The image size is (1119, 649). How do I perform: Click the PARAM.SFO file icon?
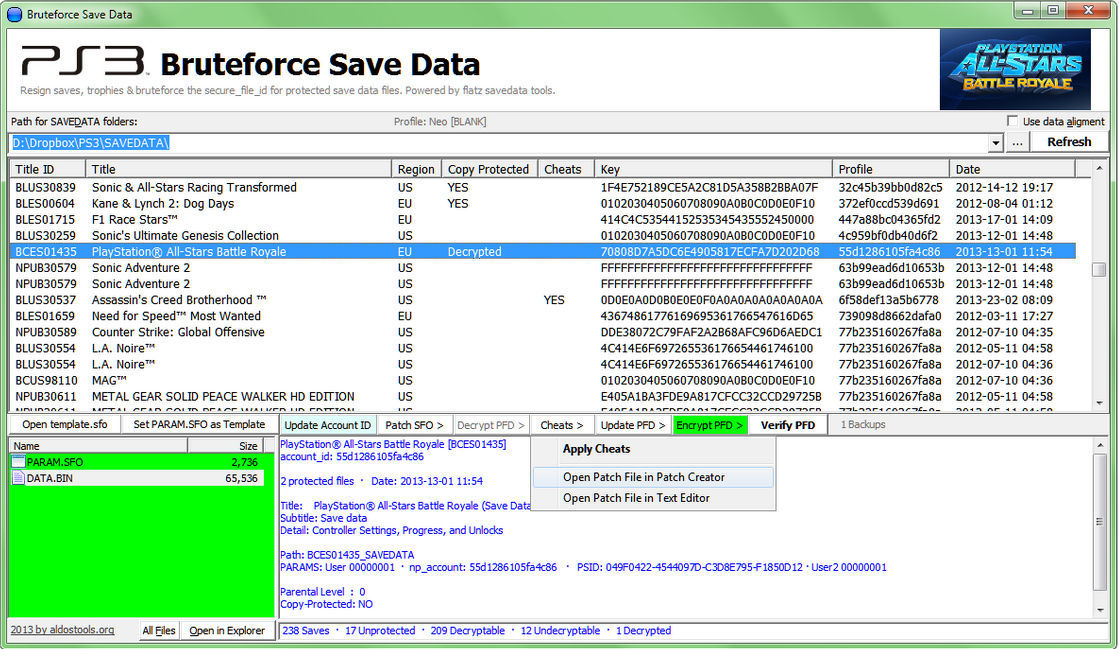pos(18,462)
